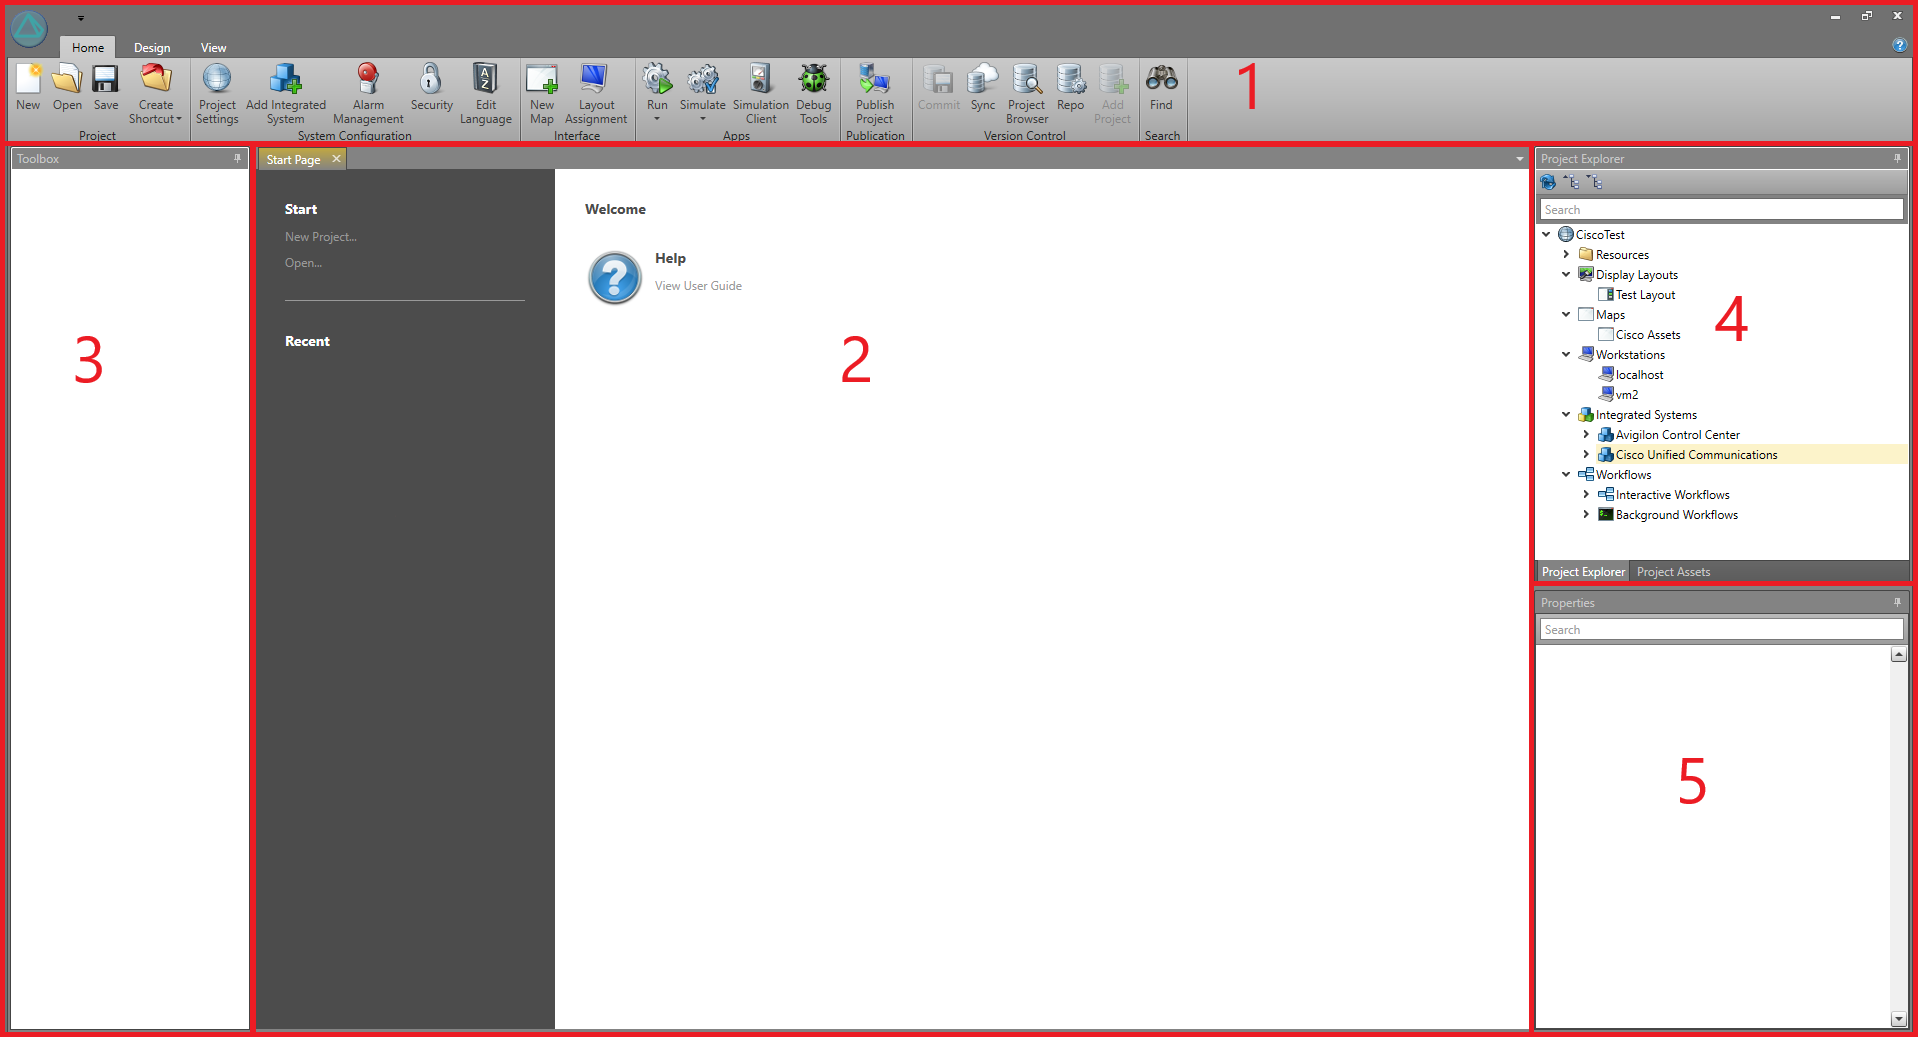Collapse the Workstations tree node
This screenshot has height=1037, width=1918.
tap(1566, 355)
